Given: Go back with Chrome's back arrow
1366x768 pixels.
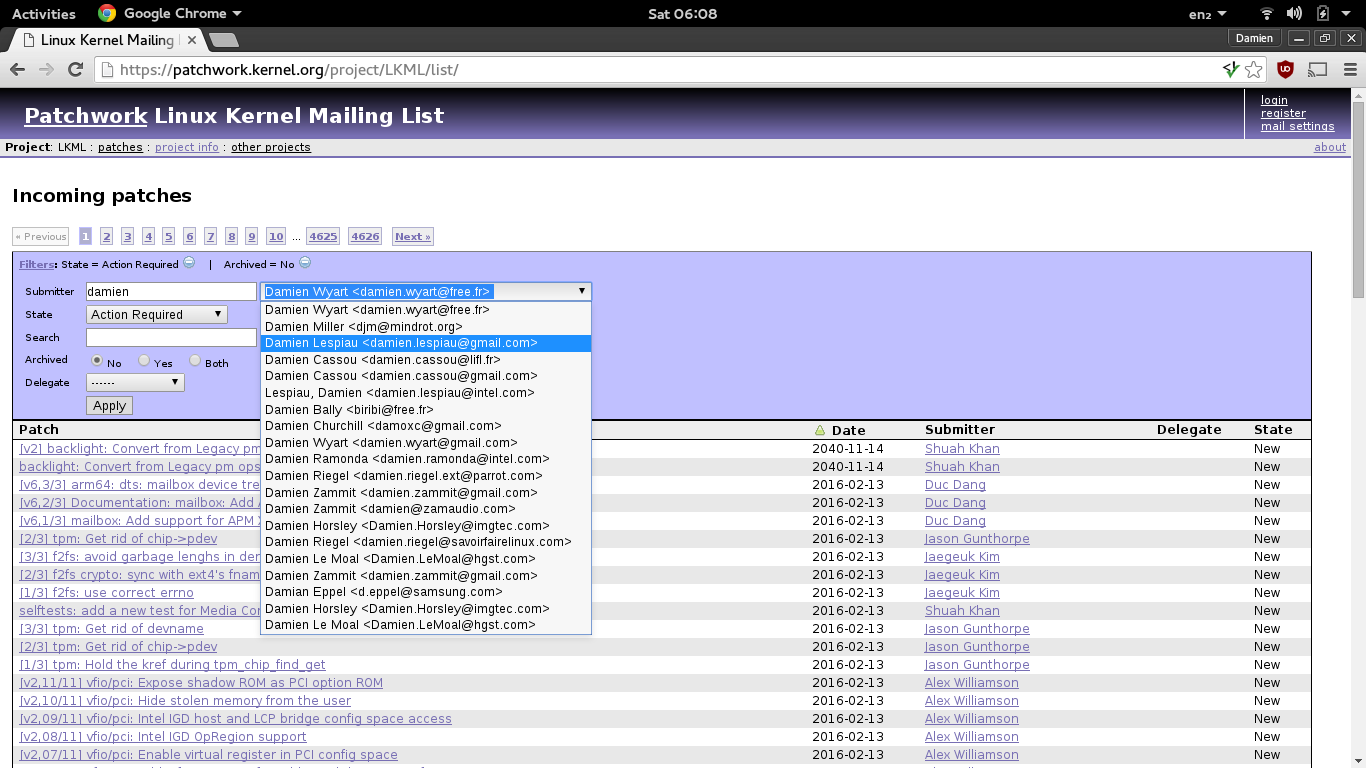Looking at the screenshot, I should (17, 70).
